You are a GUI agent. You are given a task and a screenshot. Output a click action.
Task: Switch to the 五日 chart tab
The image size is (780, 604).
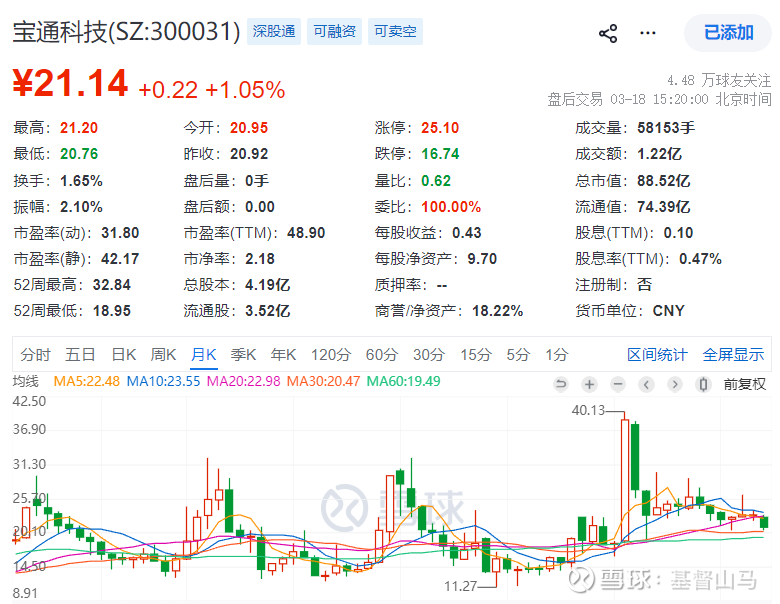point(80,355)
